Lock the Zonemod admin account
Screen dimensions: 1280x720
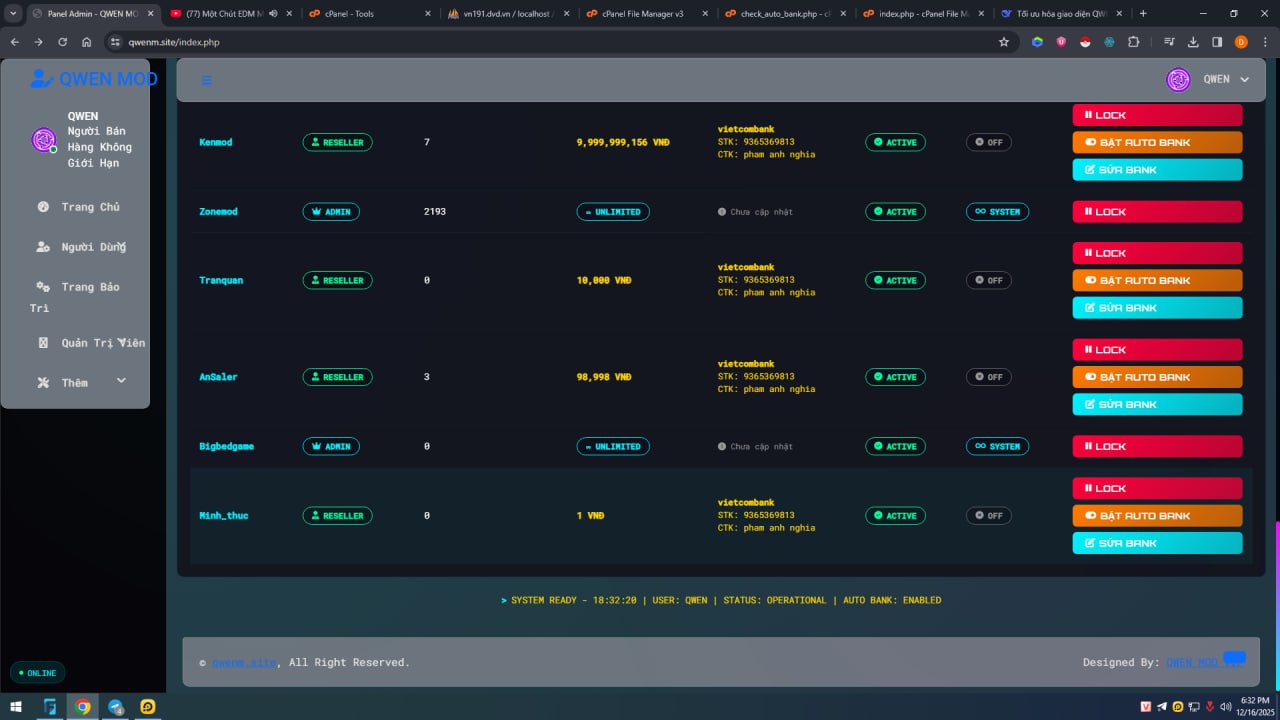(x=1157, y=212)
